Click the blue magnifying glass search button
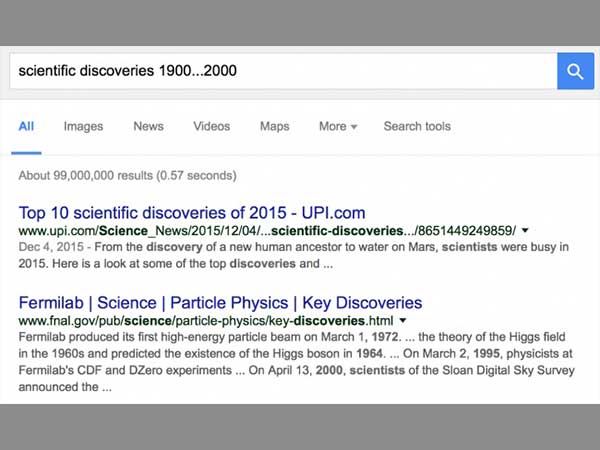 point(575,71)
